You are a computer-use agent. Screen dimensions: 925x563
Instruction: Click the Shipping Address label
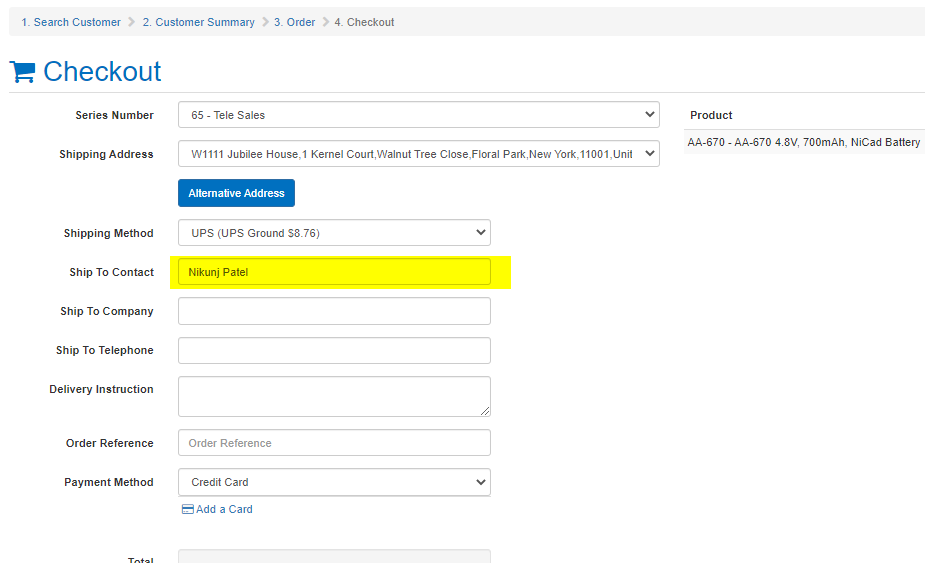tap(106, 154)
